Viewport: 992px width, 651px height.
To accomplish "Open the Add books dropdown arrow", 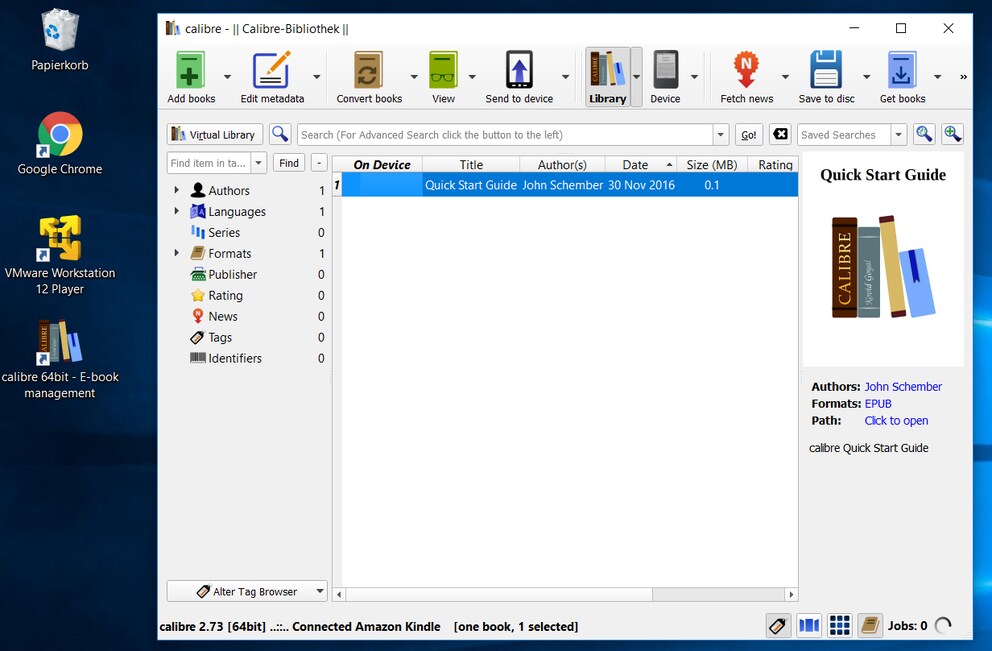I will 227,77.
